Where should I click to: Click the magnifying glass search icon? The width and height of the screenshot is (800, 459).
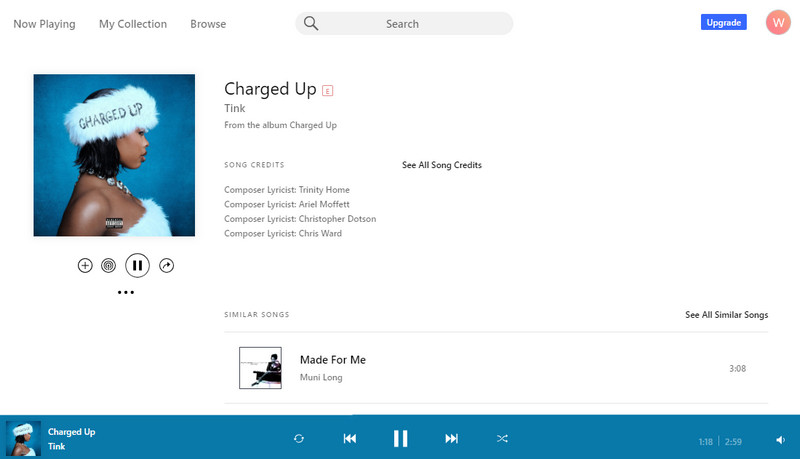pos(311,23)
